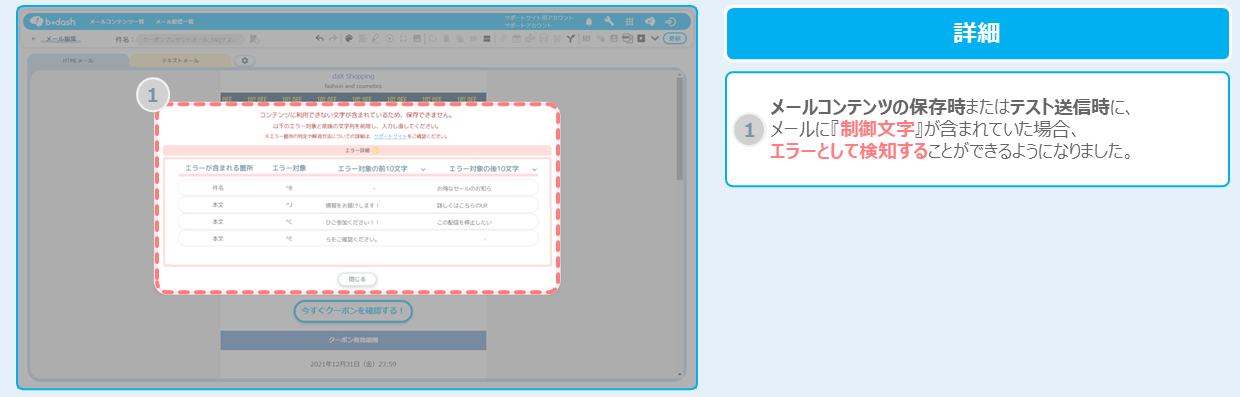
Task: Open エラー対象の後10文字 column dropdown
Action: coord(534,169)
